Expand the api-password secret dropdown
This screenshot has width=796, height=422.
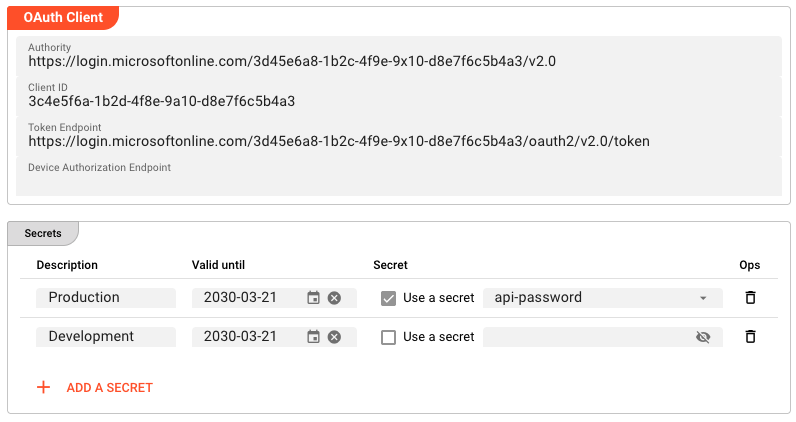(703, 298)
